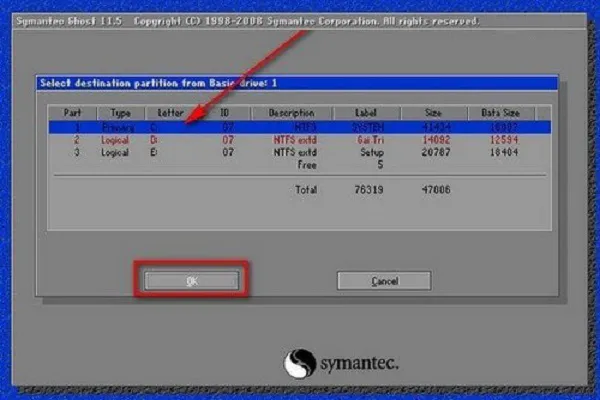Click the Description column header
Screen dimensions: 600x400
tap(291, 113)
